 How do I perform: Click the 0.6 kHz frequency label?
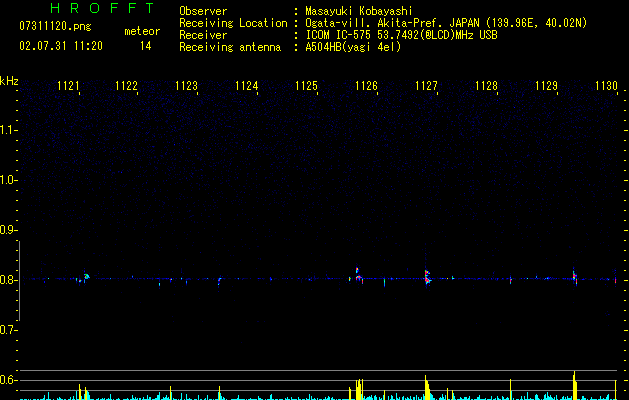[x=8, y=380]
